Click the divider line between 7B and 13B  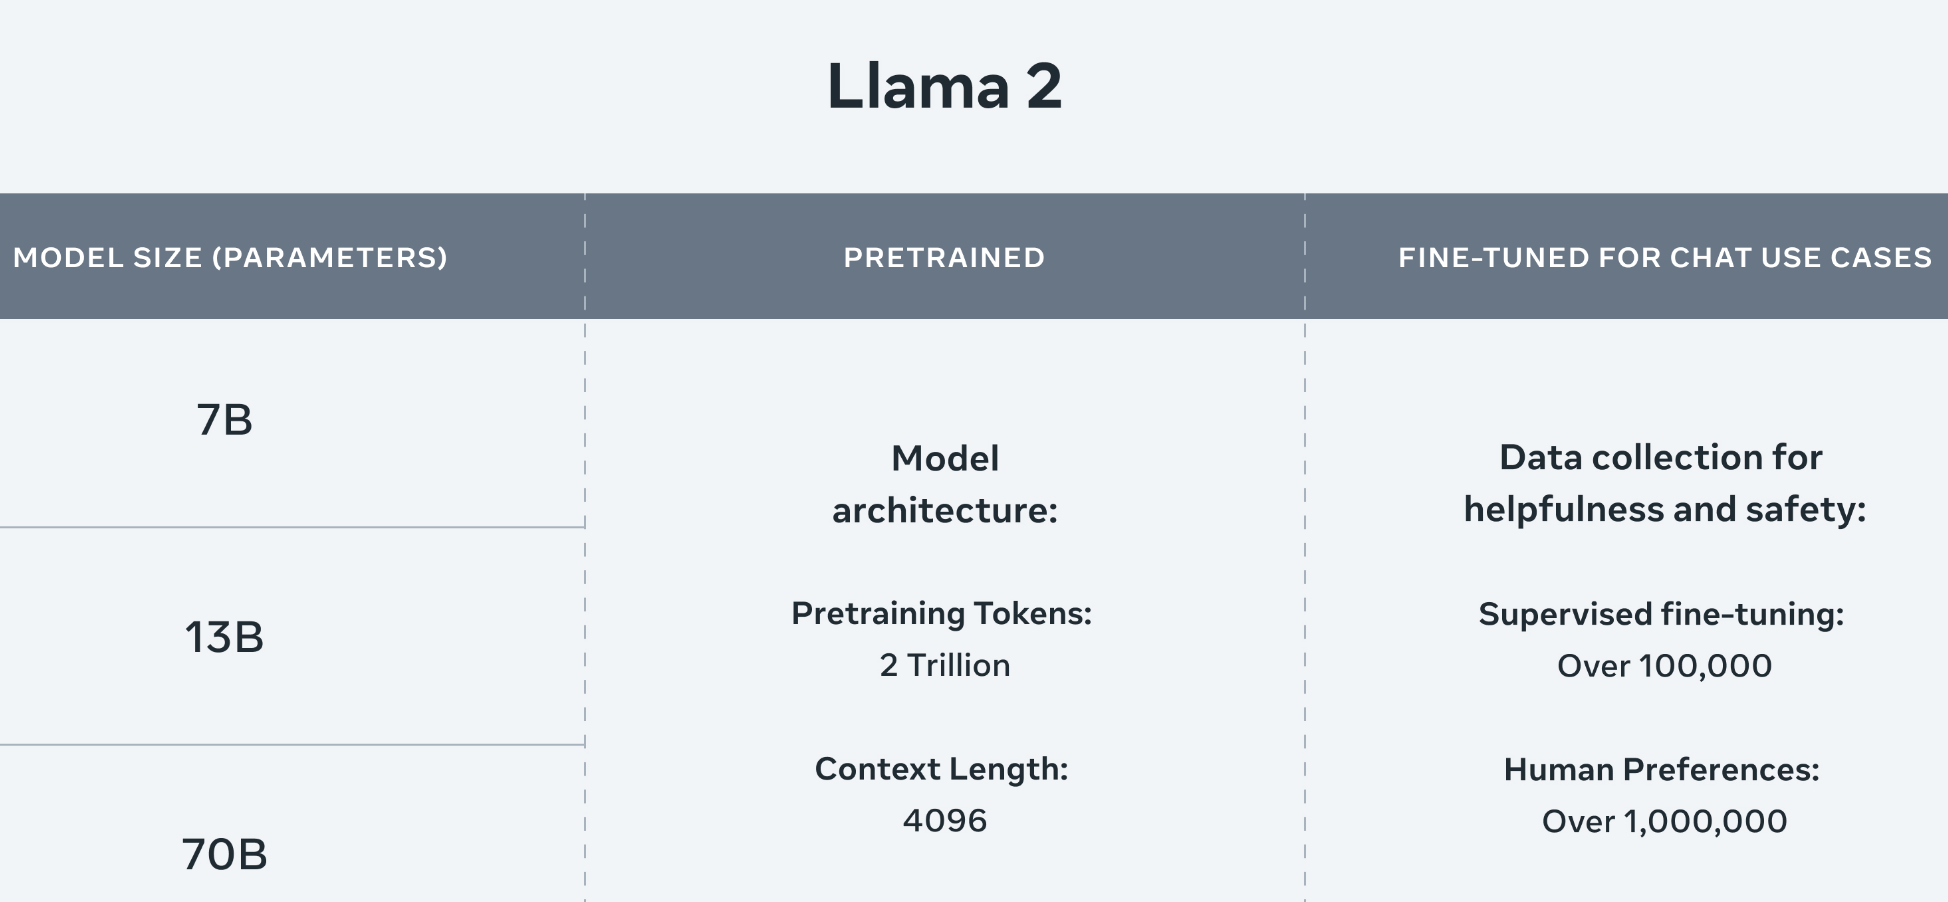point(292,527)
